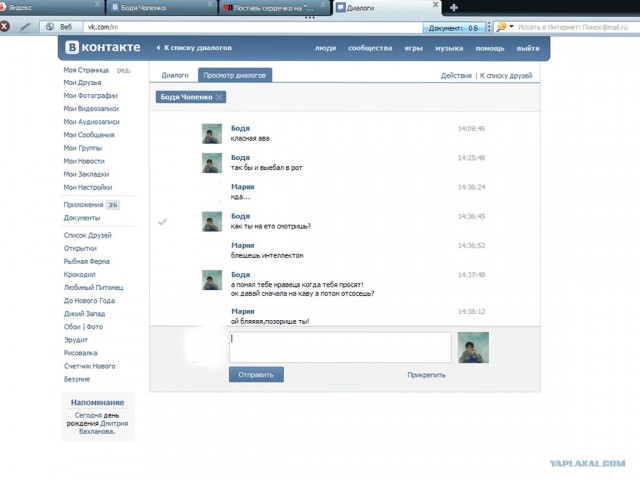Open сообщества in top menu
Screen dimensions: 640x480
pos(370,48)
